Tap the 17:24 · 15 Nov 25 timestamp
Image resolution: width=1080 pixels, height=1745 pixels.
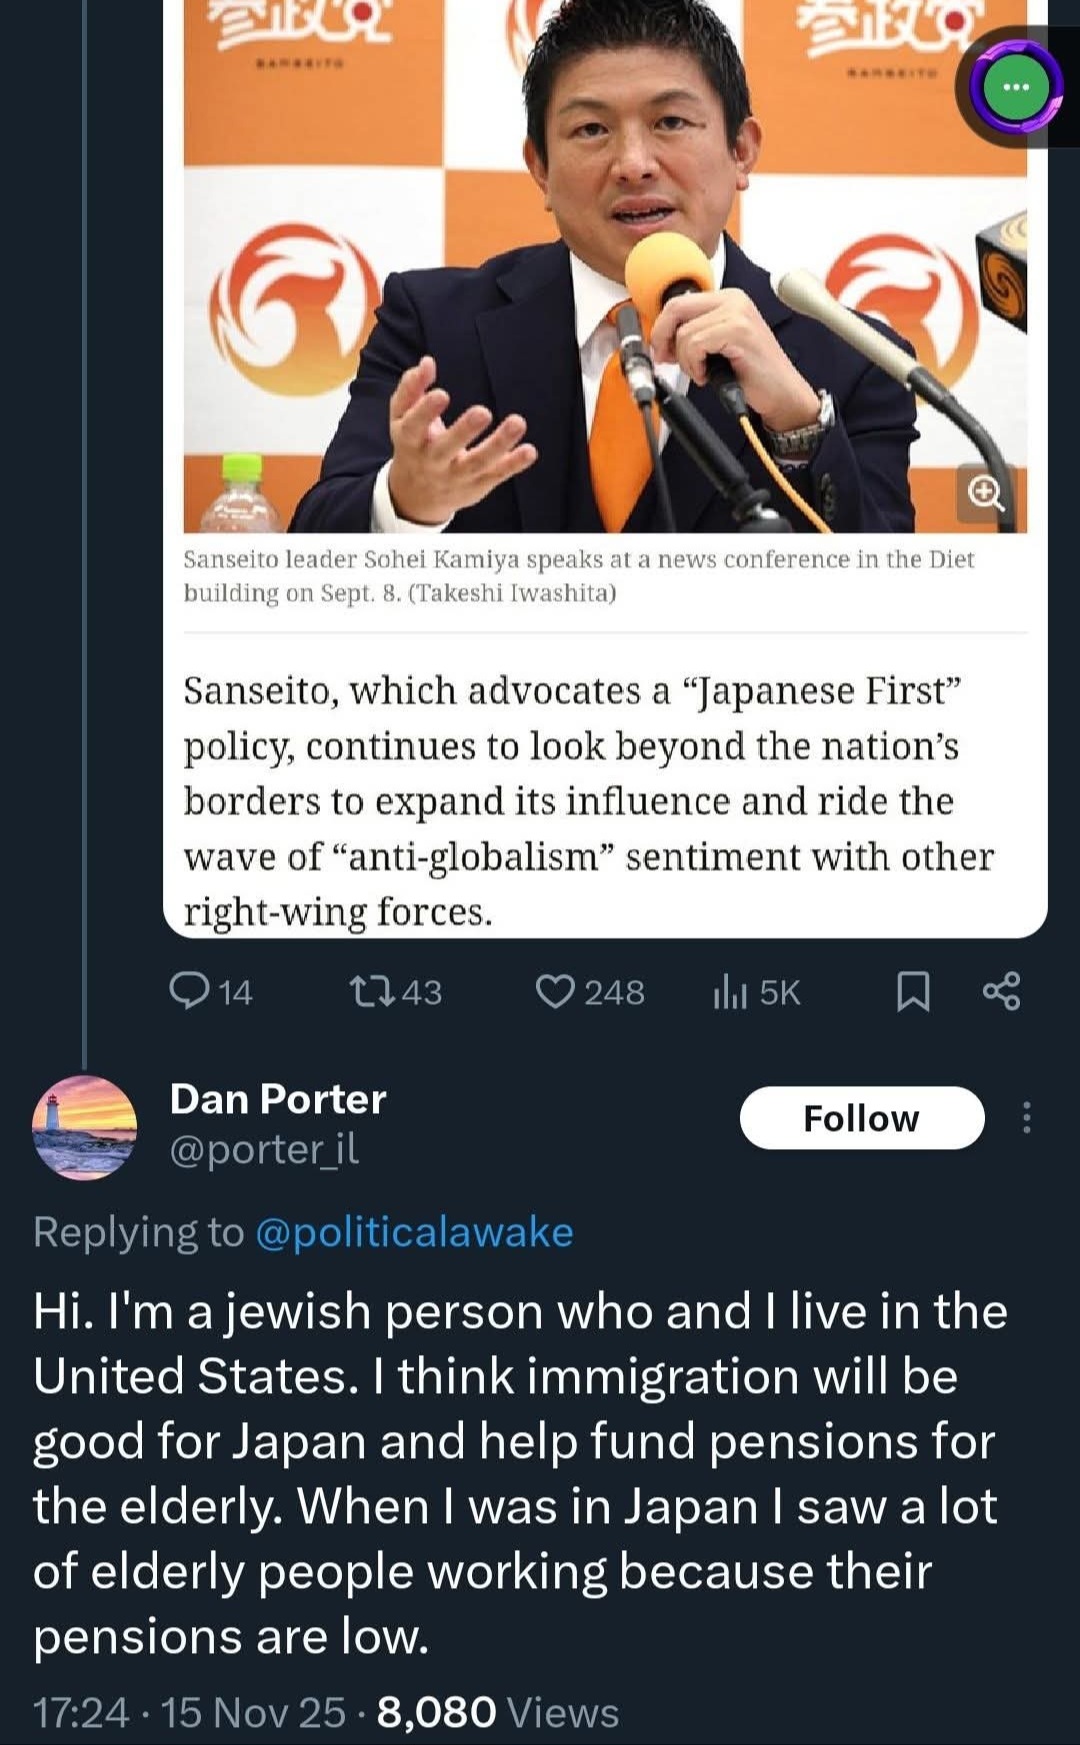pos(189,1712)
